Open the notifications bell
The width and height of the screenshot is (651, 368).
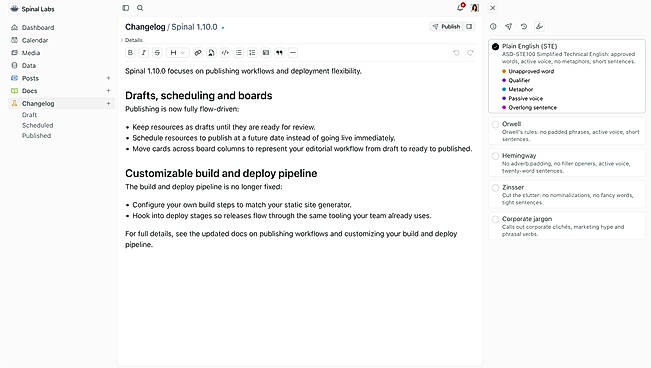[x=460, y=7]
